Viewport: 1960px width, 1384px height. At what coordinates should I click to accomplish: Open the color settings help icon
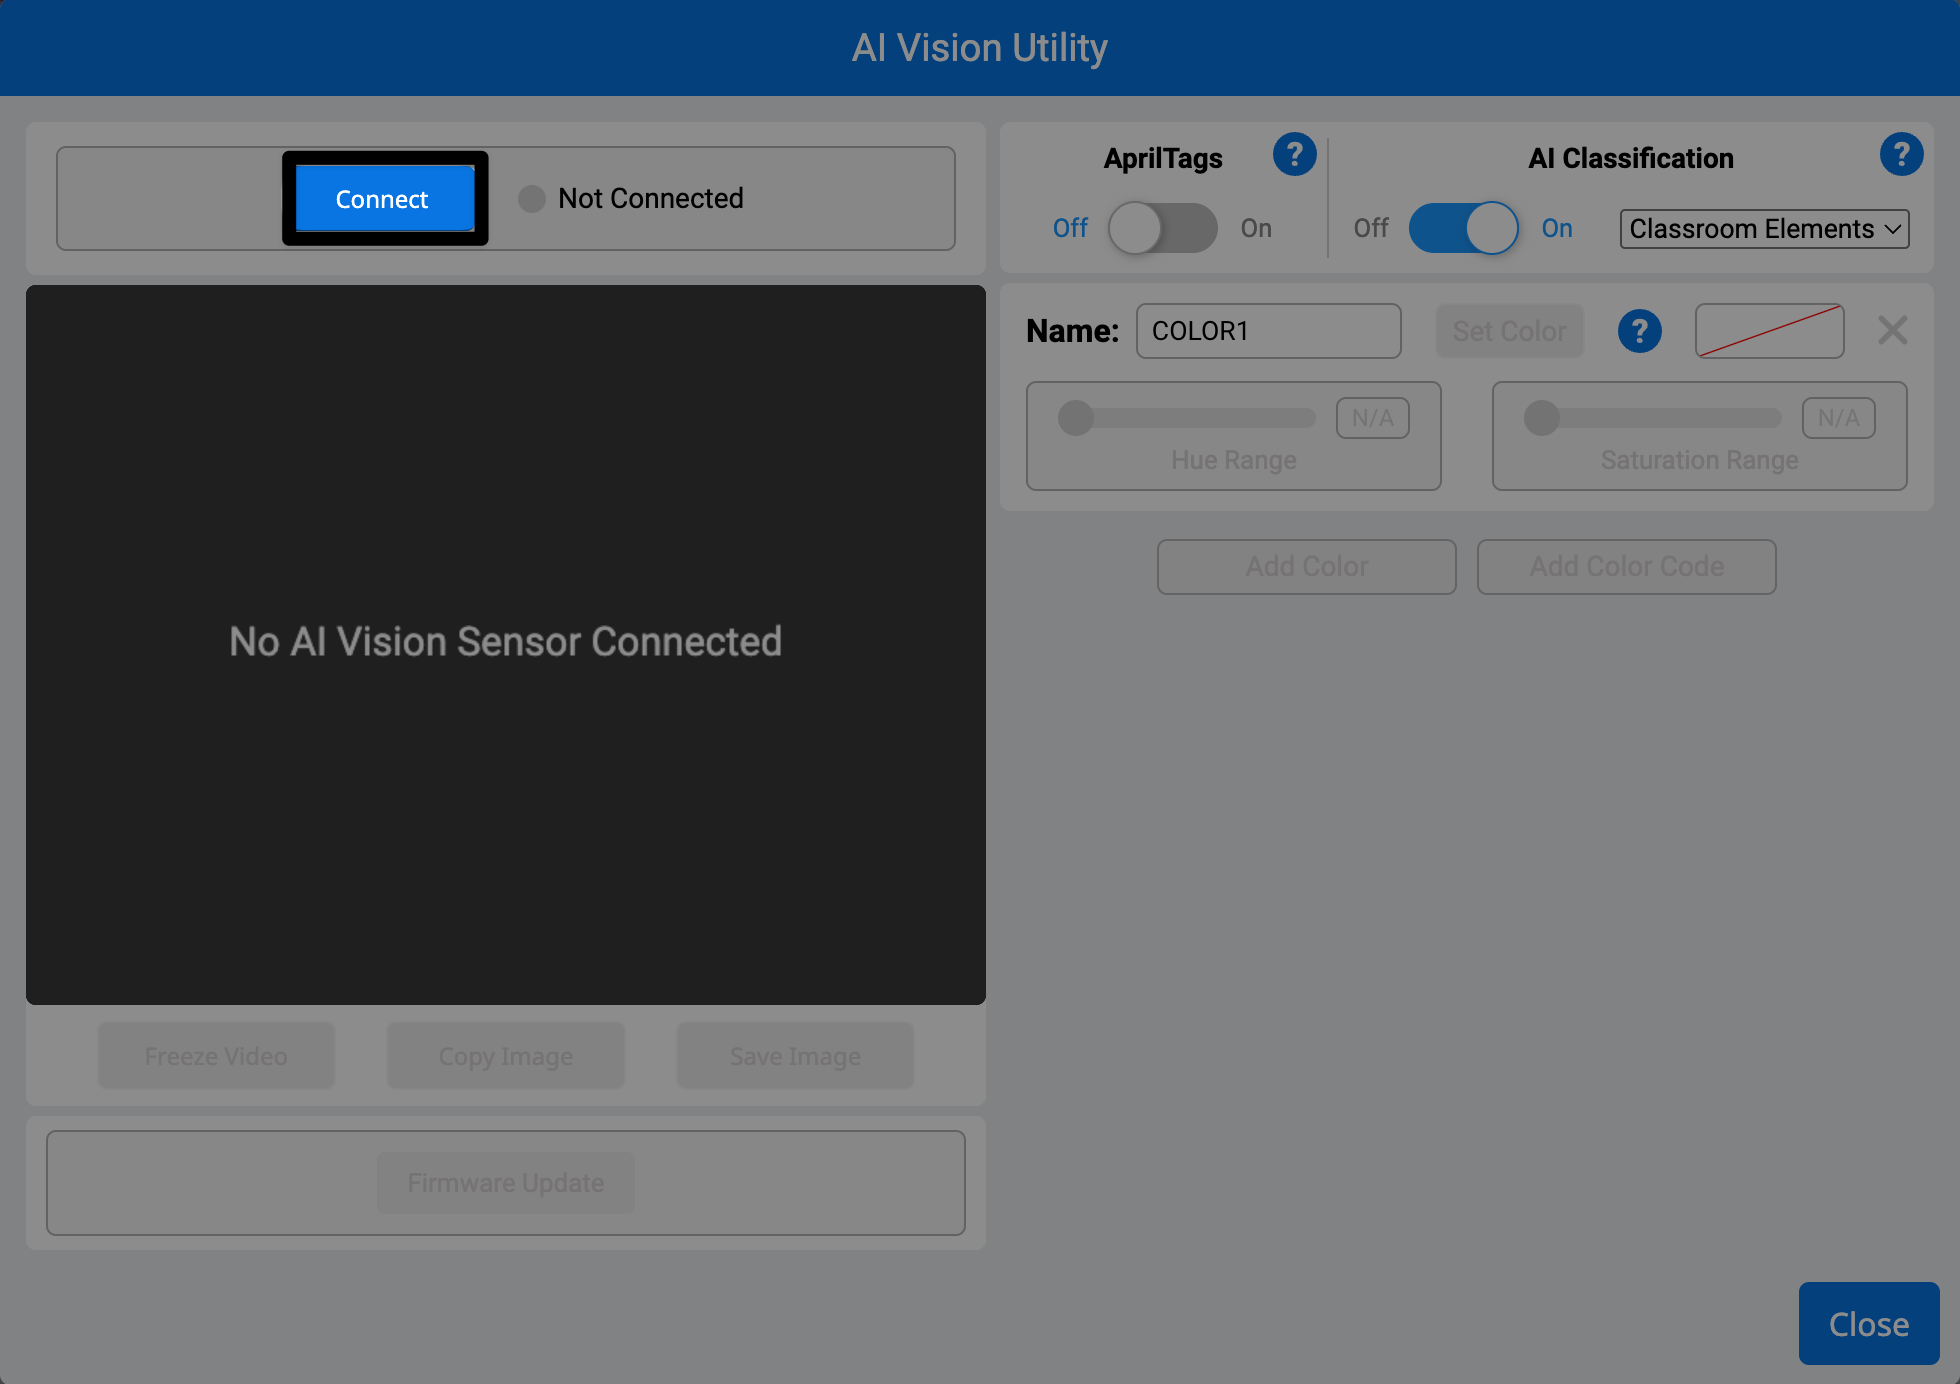click(1639, 330)
